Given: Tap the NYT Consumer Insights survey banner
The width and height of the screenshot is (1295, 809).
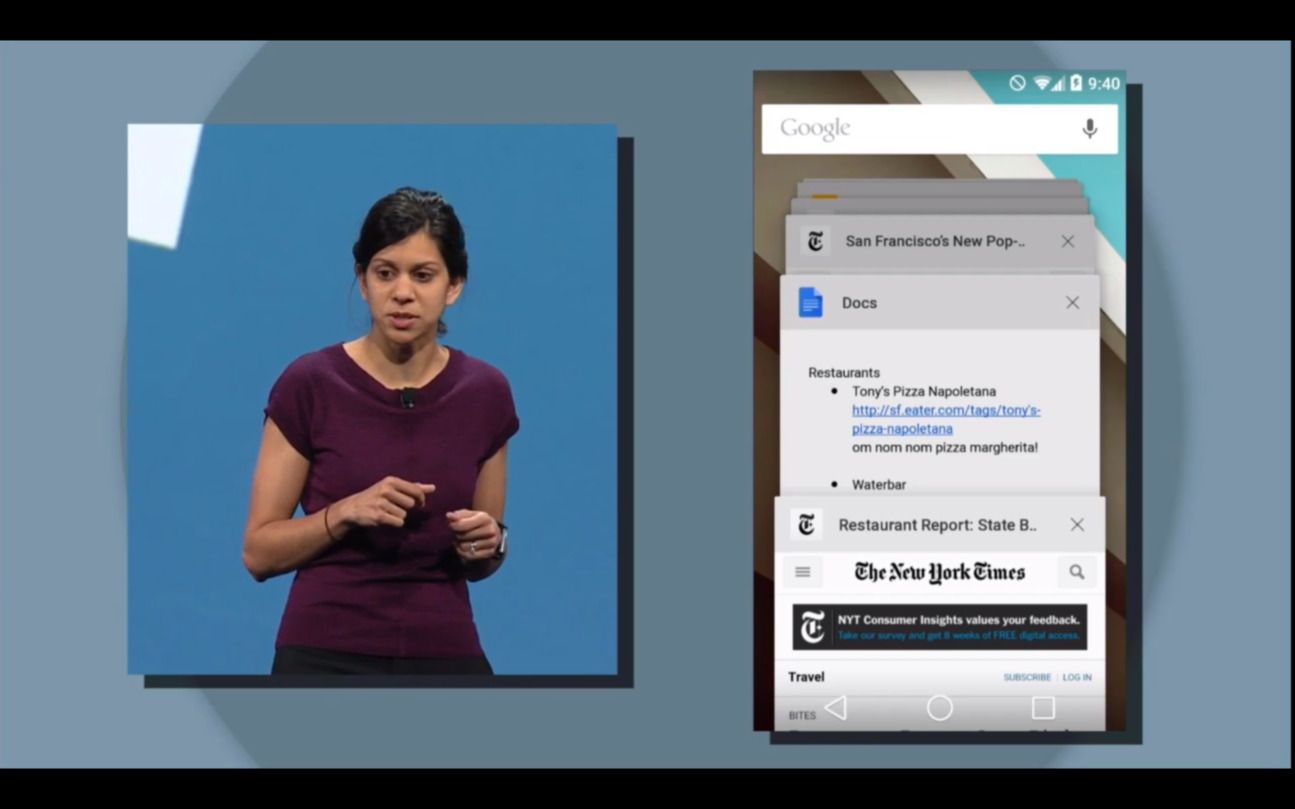Looking at the screenshot, I should point(939,627).
